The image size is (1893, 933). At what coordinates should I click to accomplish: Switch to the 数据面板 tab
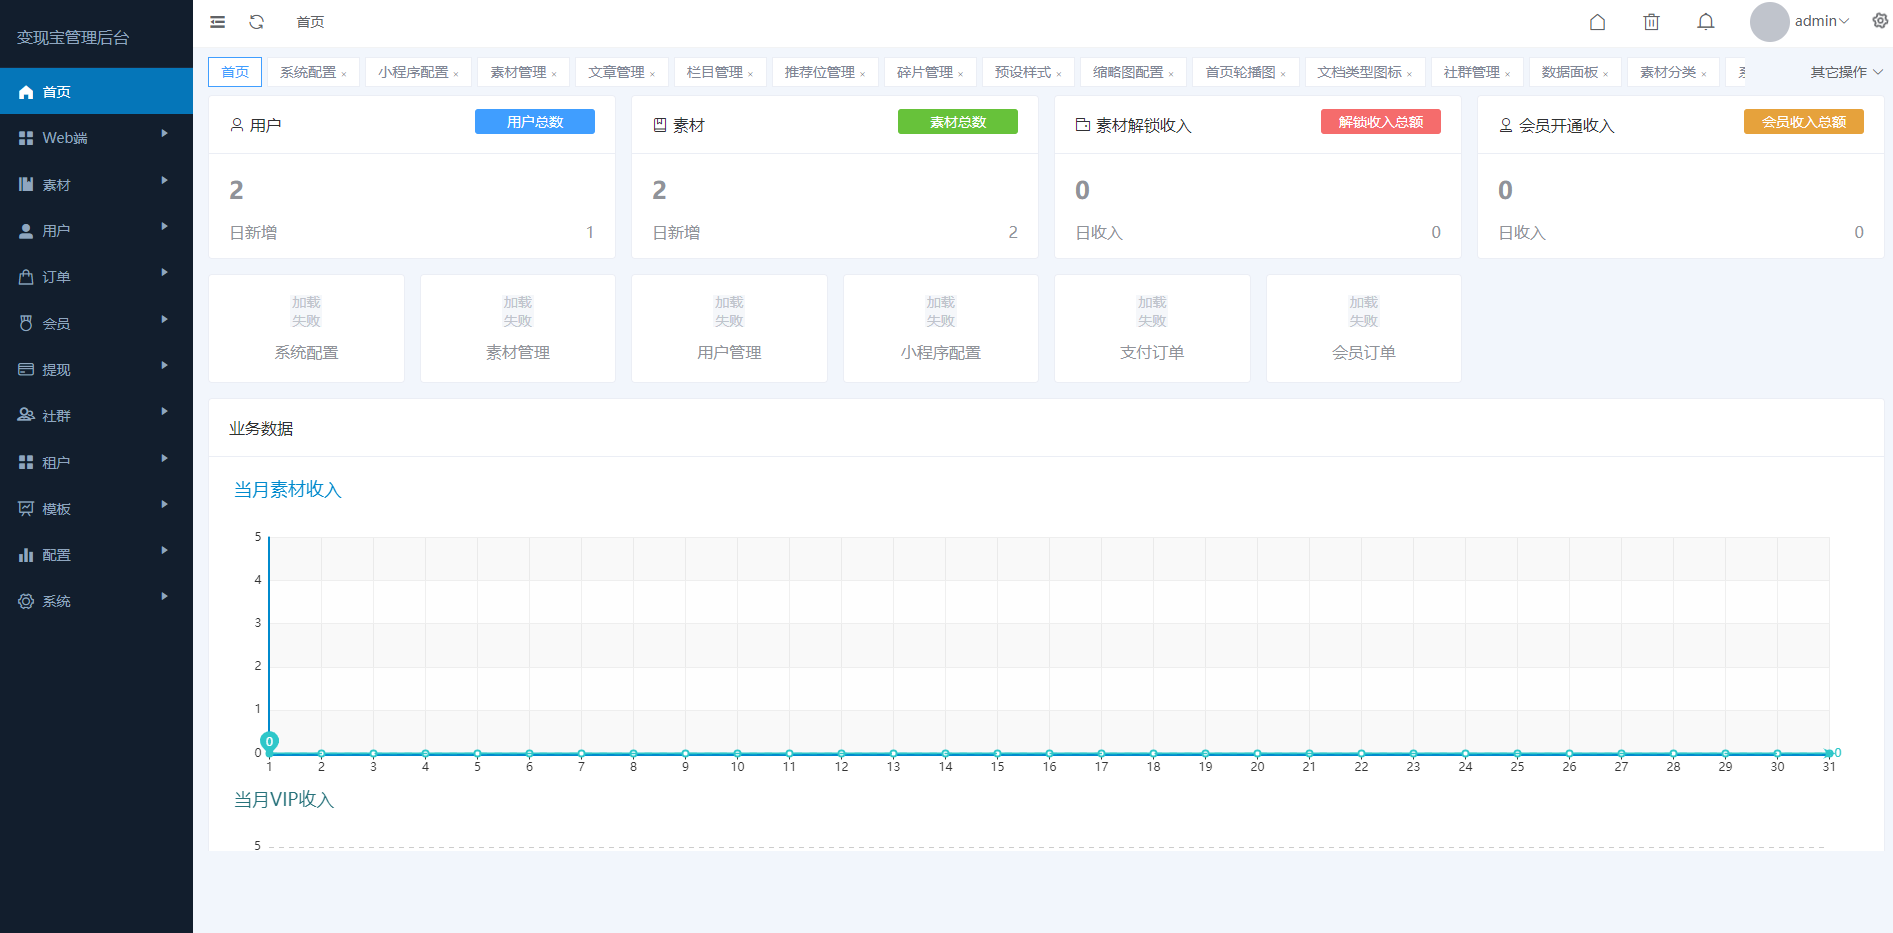(1568, 72)
